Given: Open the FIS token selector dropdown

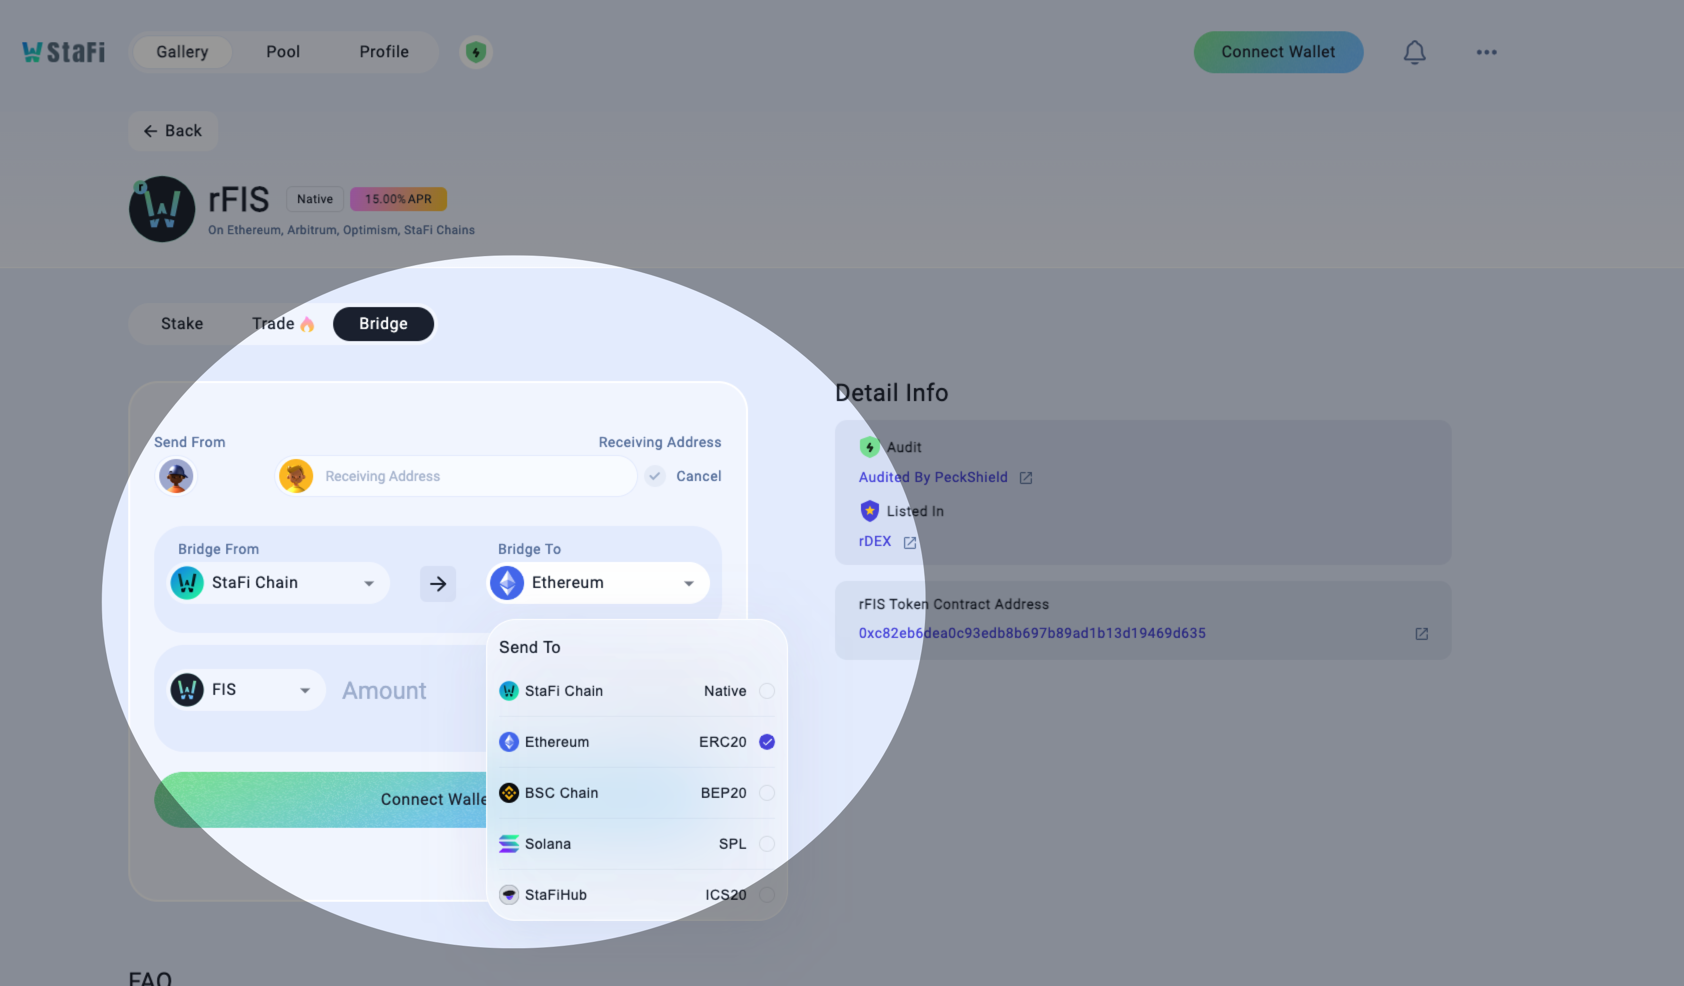Looking at the screenshot, I should pos(245,690).
